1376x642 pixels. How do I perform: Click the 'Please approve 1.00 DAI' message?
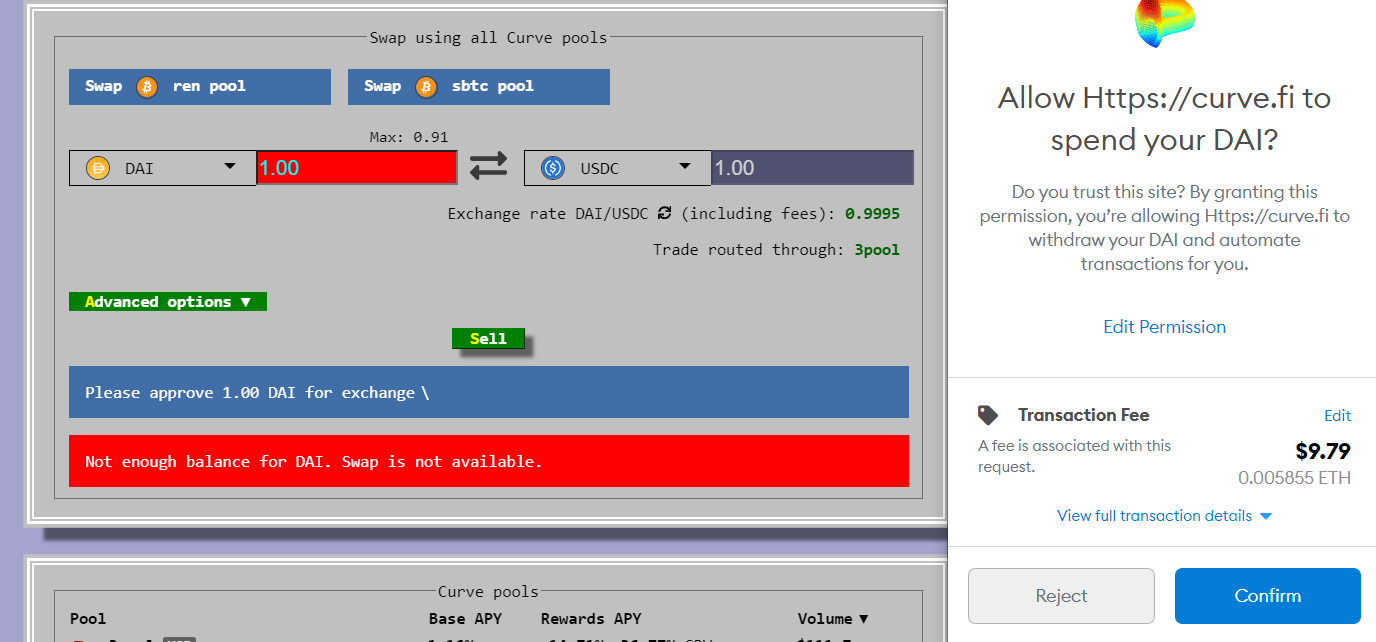tap(489, 392)
